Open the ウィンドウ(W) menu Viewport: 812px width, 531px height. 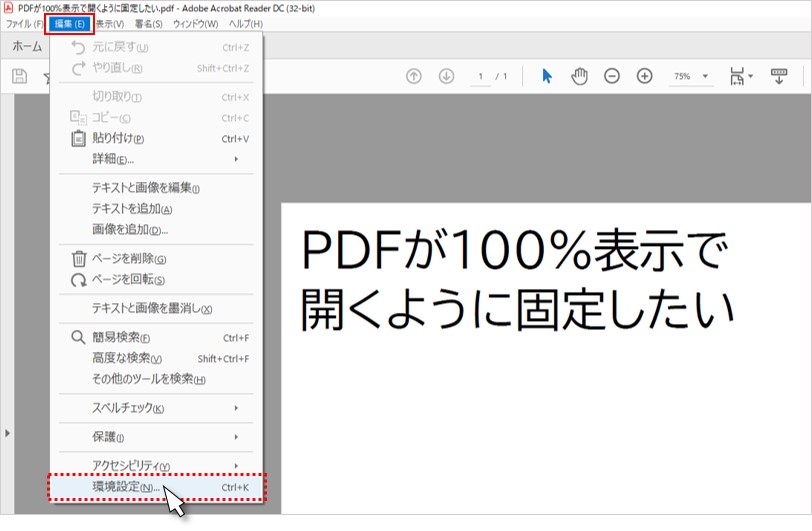pyautogui.click(x=195, y=24)
